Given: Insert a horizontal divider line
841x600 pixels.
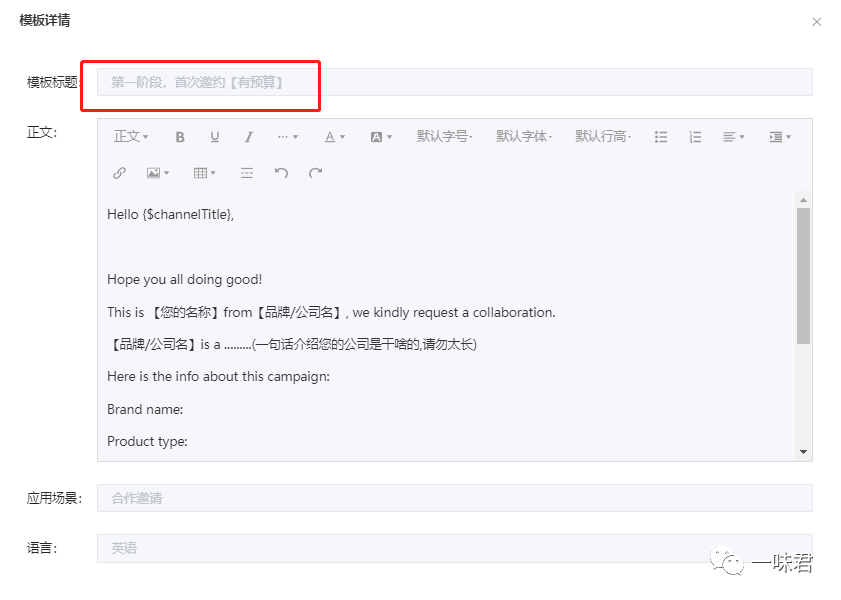Looking at the screenshot, I should tap(247, 173).
